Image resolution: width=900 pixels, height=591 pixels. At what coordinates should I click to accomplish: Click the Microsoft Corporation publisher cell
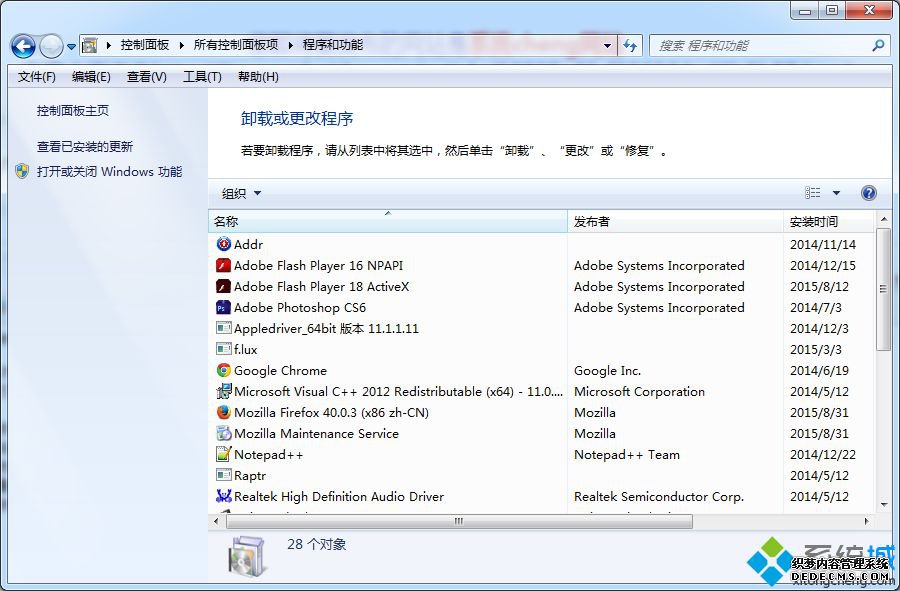click(x=639, y=391)
